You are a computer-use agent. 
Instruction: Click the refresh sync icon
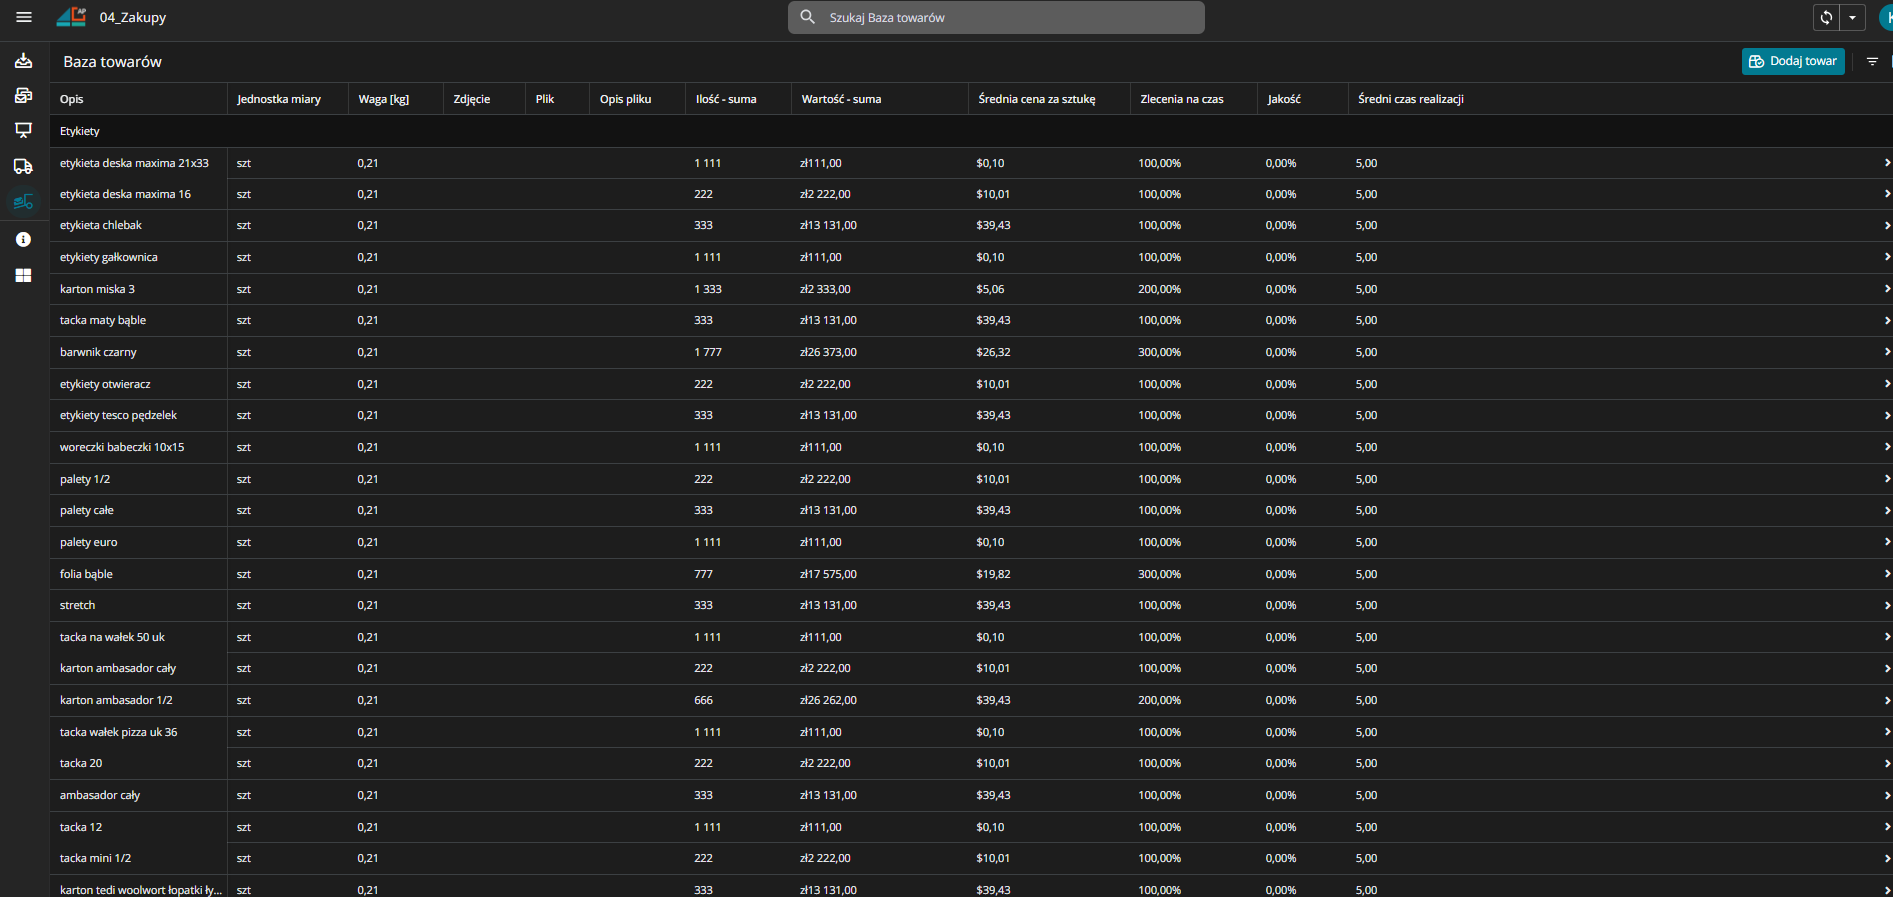(x=1826, y=17)
